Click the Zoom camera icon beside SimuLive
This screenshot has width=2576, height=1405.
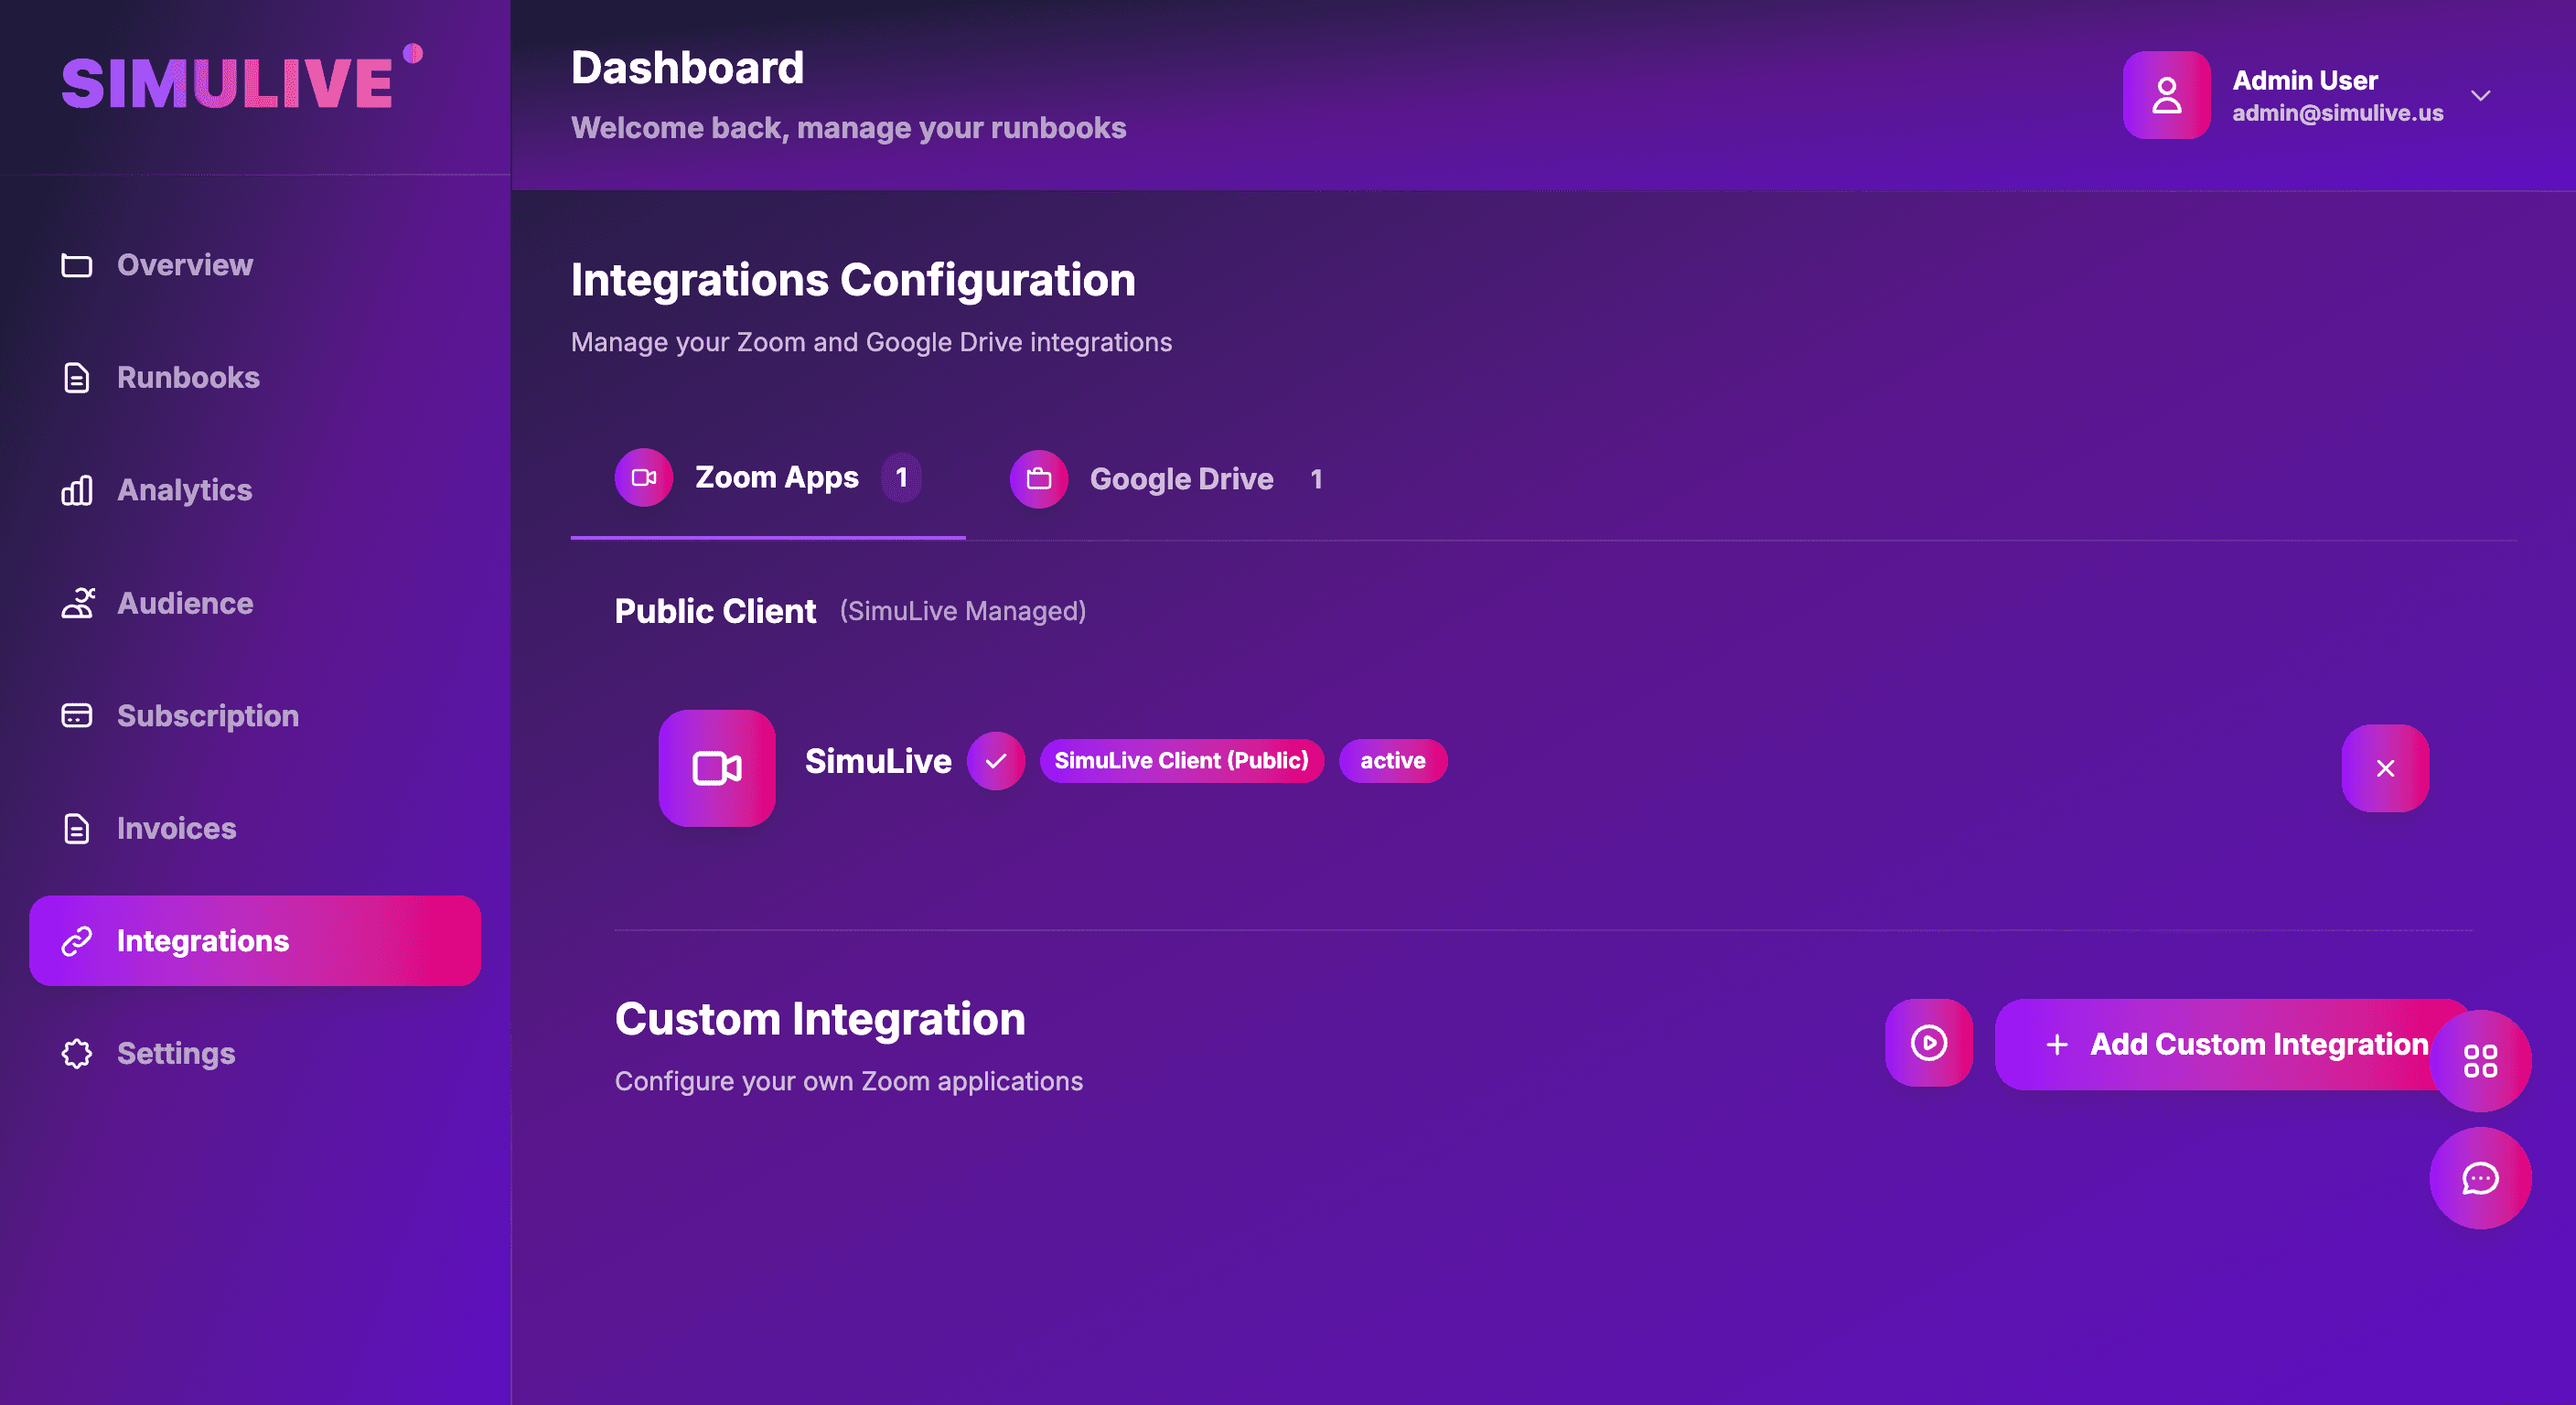[716, 768]
